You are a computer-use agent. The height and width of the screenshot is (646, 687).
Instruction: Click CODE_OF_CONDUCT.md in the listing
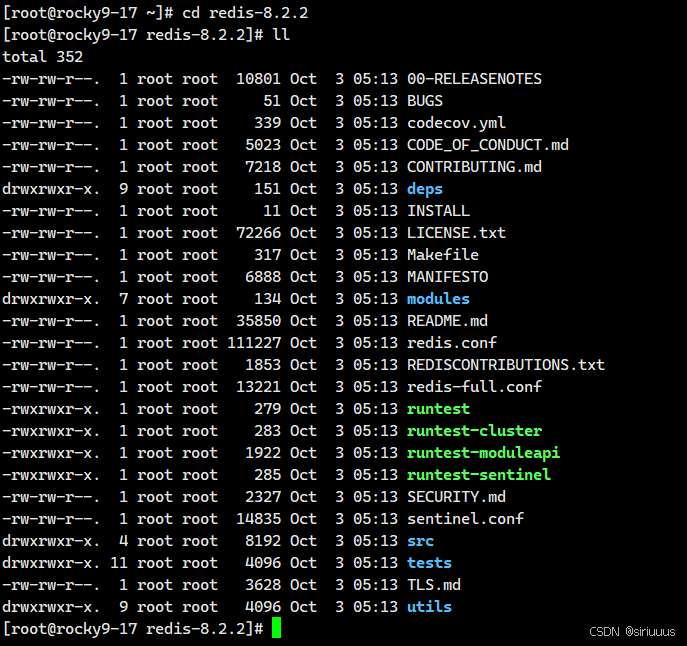(x=488, y=145)
